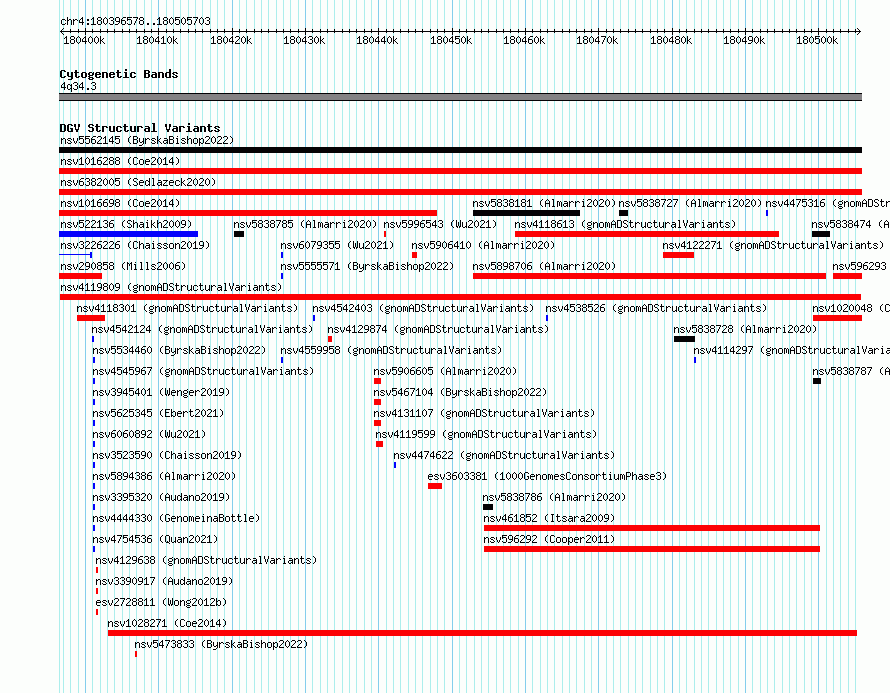The image size is (890, 693).
Task: Open the nsv5894386 (Almarri2020) label
Action: (x=164, y=476)
